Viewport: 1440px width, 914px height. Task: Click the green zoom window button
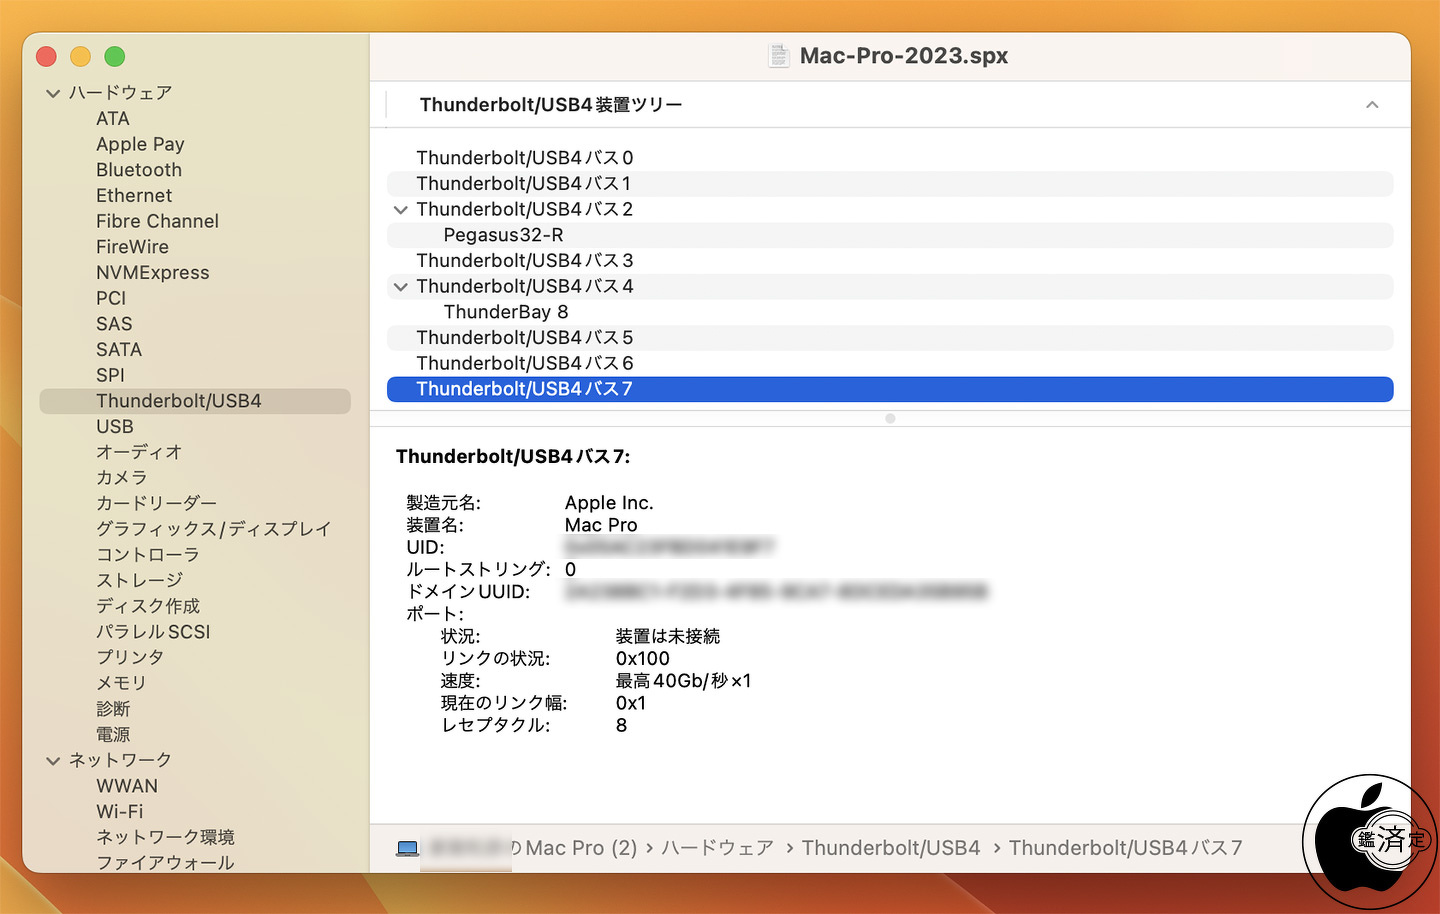point(115,57)
